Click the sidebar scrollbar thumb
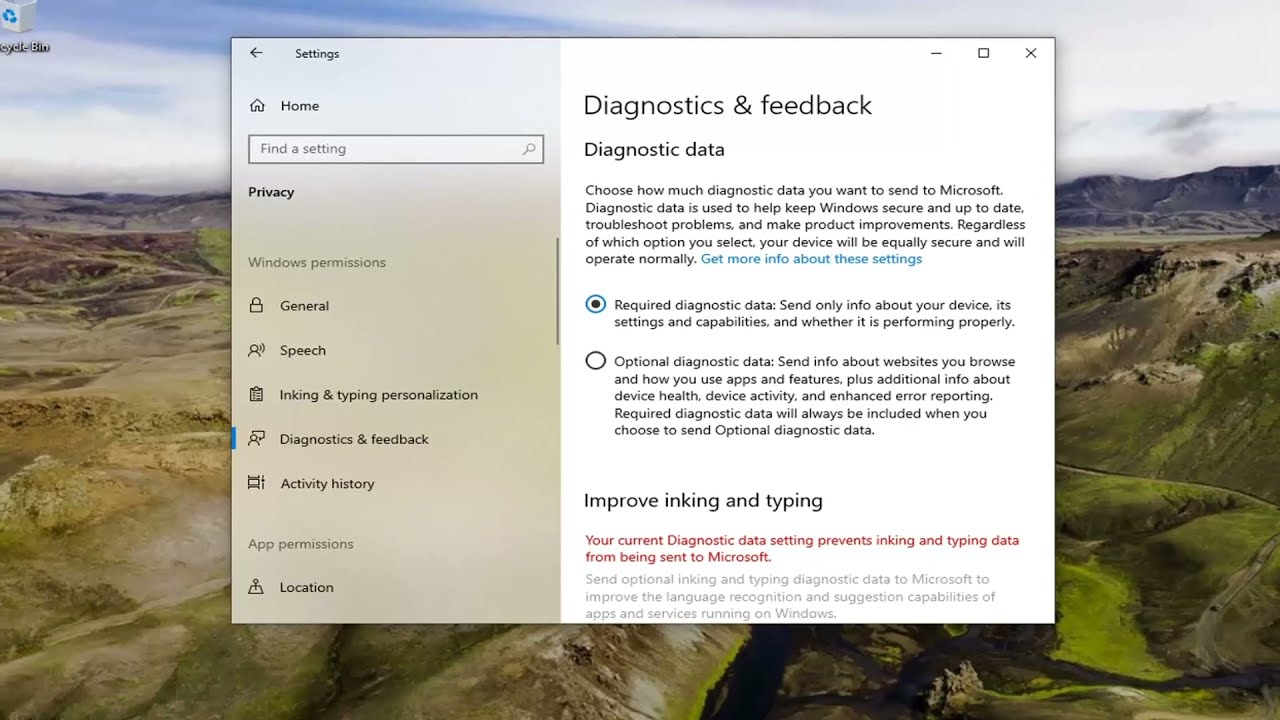Screen dimensions: 1280x720 point(557,292)
